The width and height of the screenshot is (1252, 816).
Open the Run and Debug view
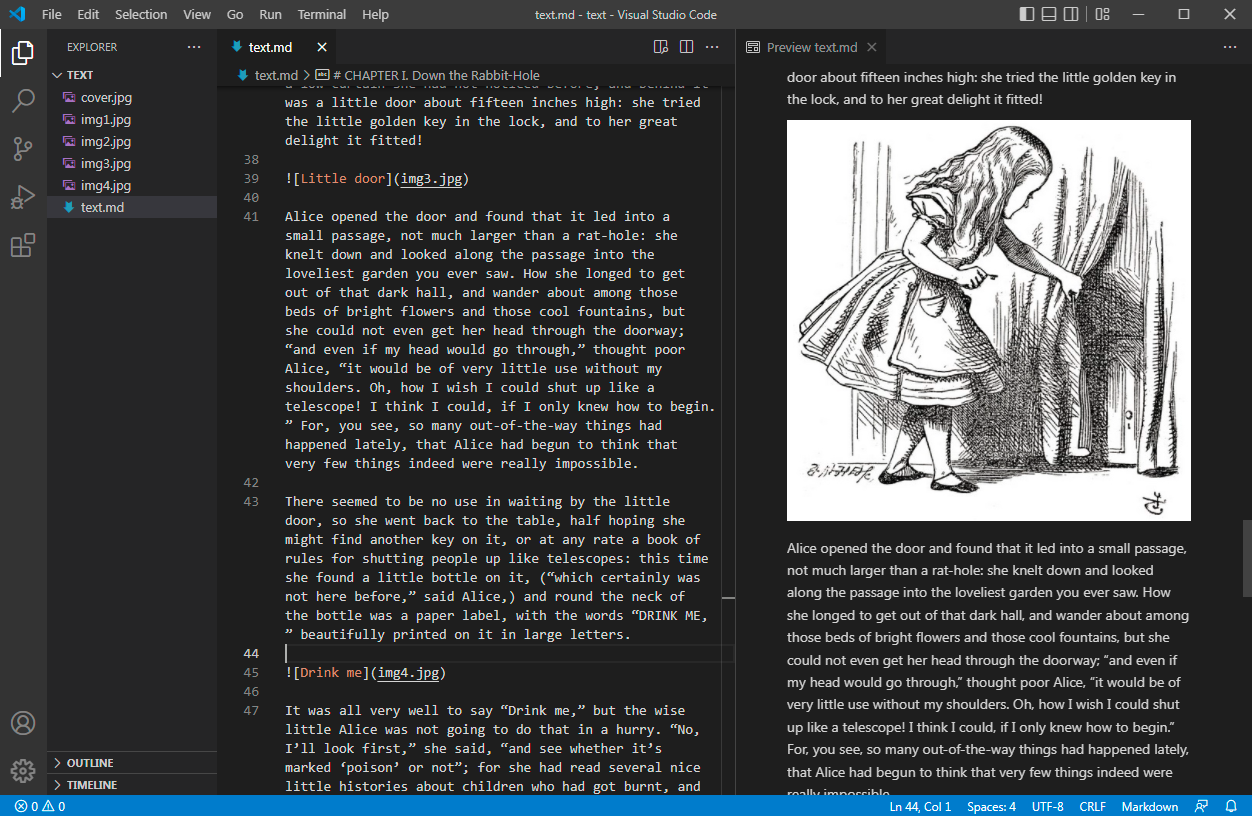[23, 197]
